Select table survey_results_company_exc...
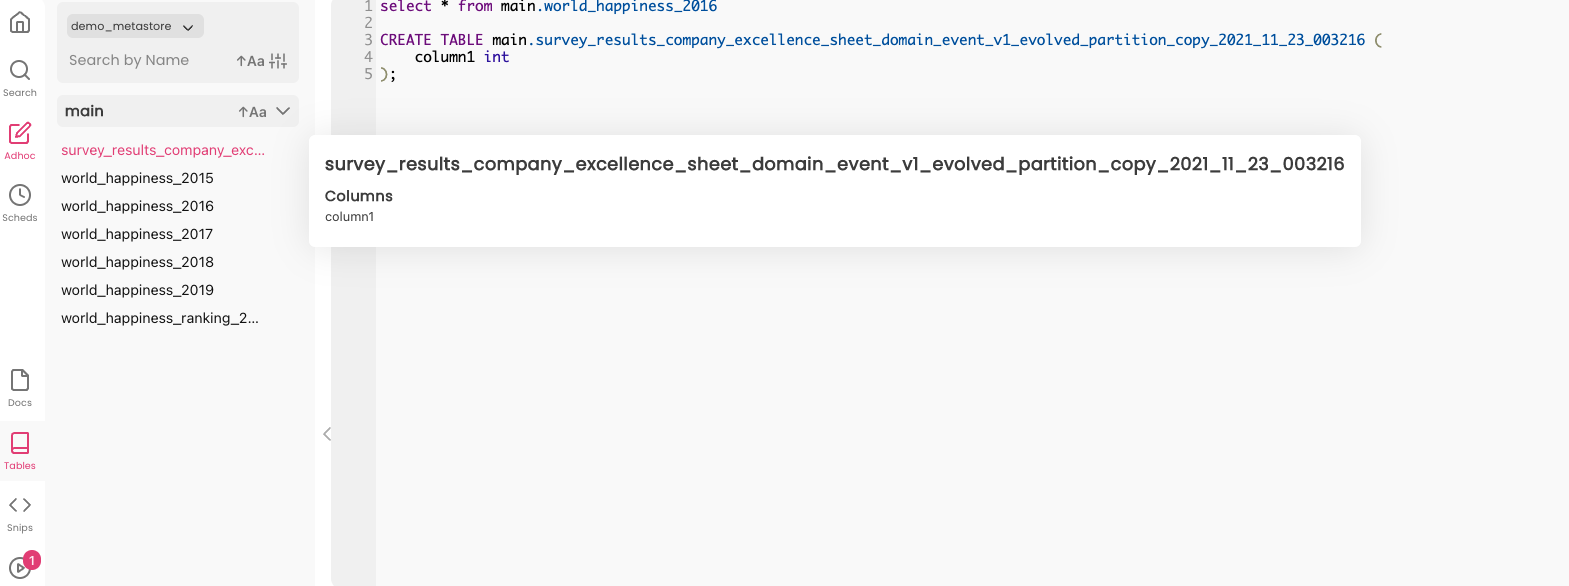Screen dimensions: 1569x586 tap(163, 150)
